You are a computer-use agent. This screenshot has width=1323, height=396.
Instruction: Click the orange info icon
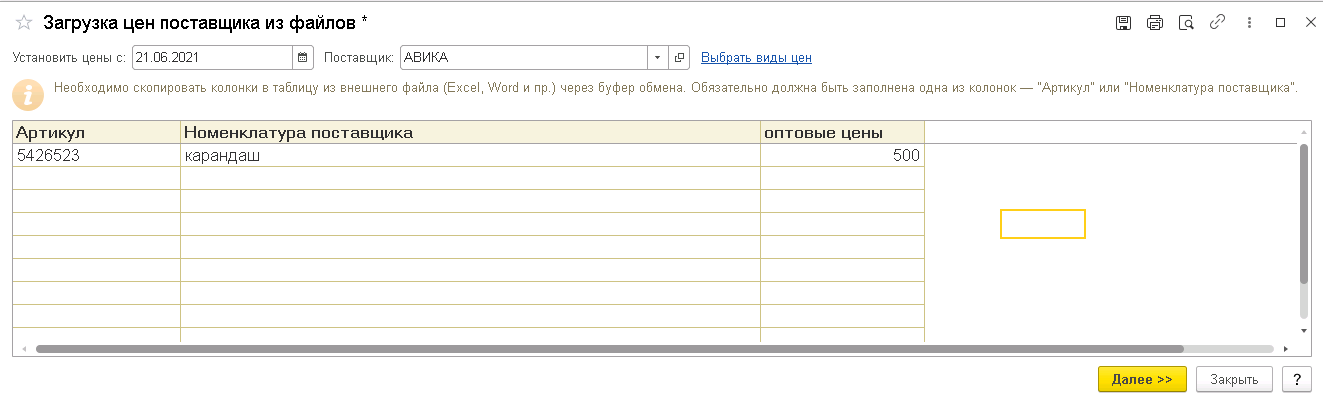[x=28, y=94]
